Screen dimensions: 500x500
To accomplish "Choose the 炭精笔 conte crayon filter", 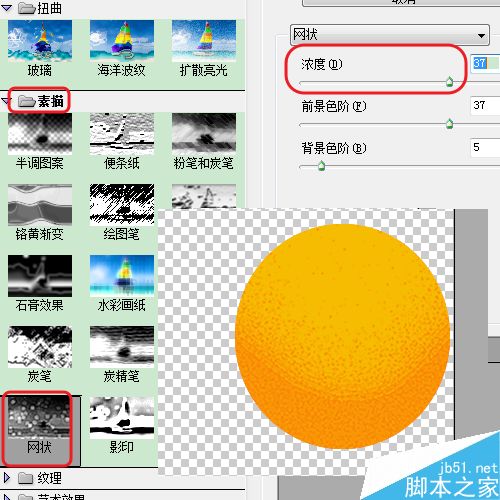I will (122, 347).
